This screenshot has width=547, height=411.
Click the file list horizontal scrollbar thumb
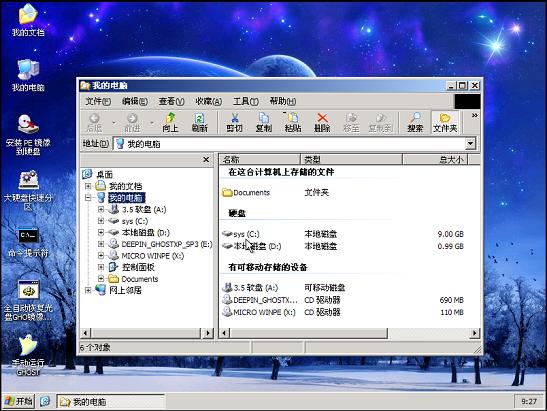[309, 333]
